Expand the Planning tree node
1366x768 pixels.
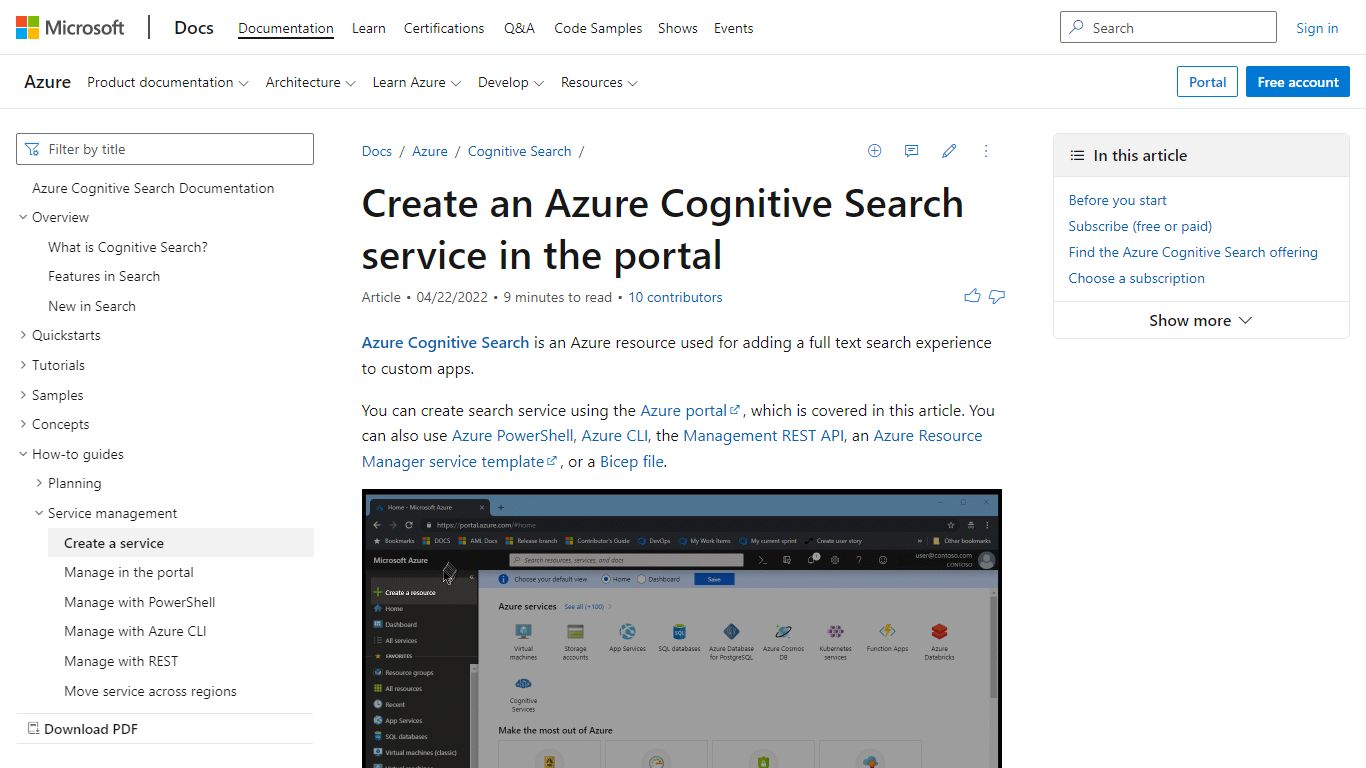click(x=39, y=483)
